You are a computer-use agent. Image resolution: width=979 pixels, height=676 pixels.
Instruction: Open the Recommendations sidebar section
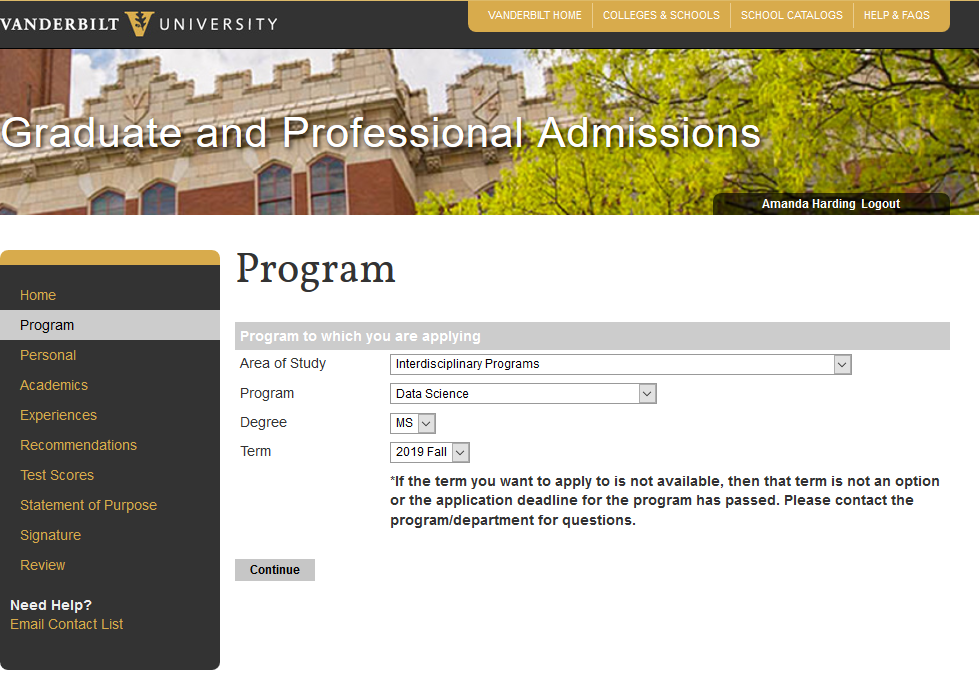click(x=78, y=445)
